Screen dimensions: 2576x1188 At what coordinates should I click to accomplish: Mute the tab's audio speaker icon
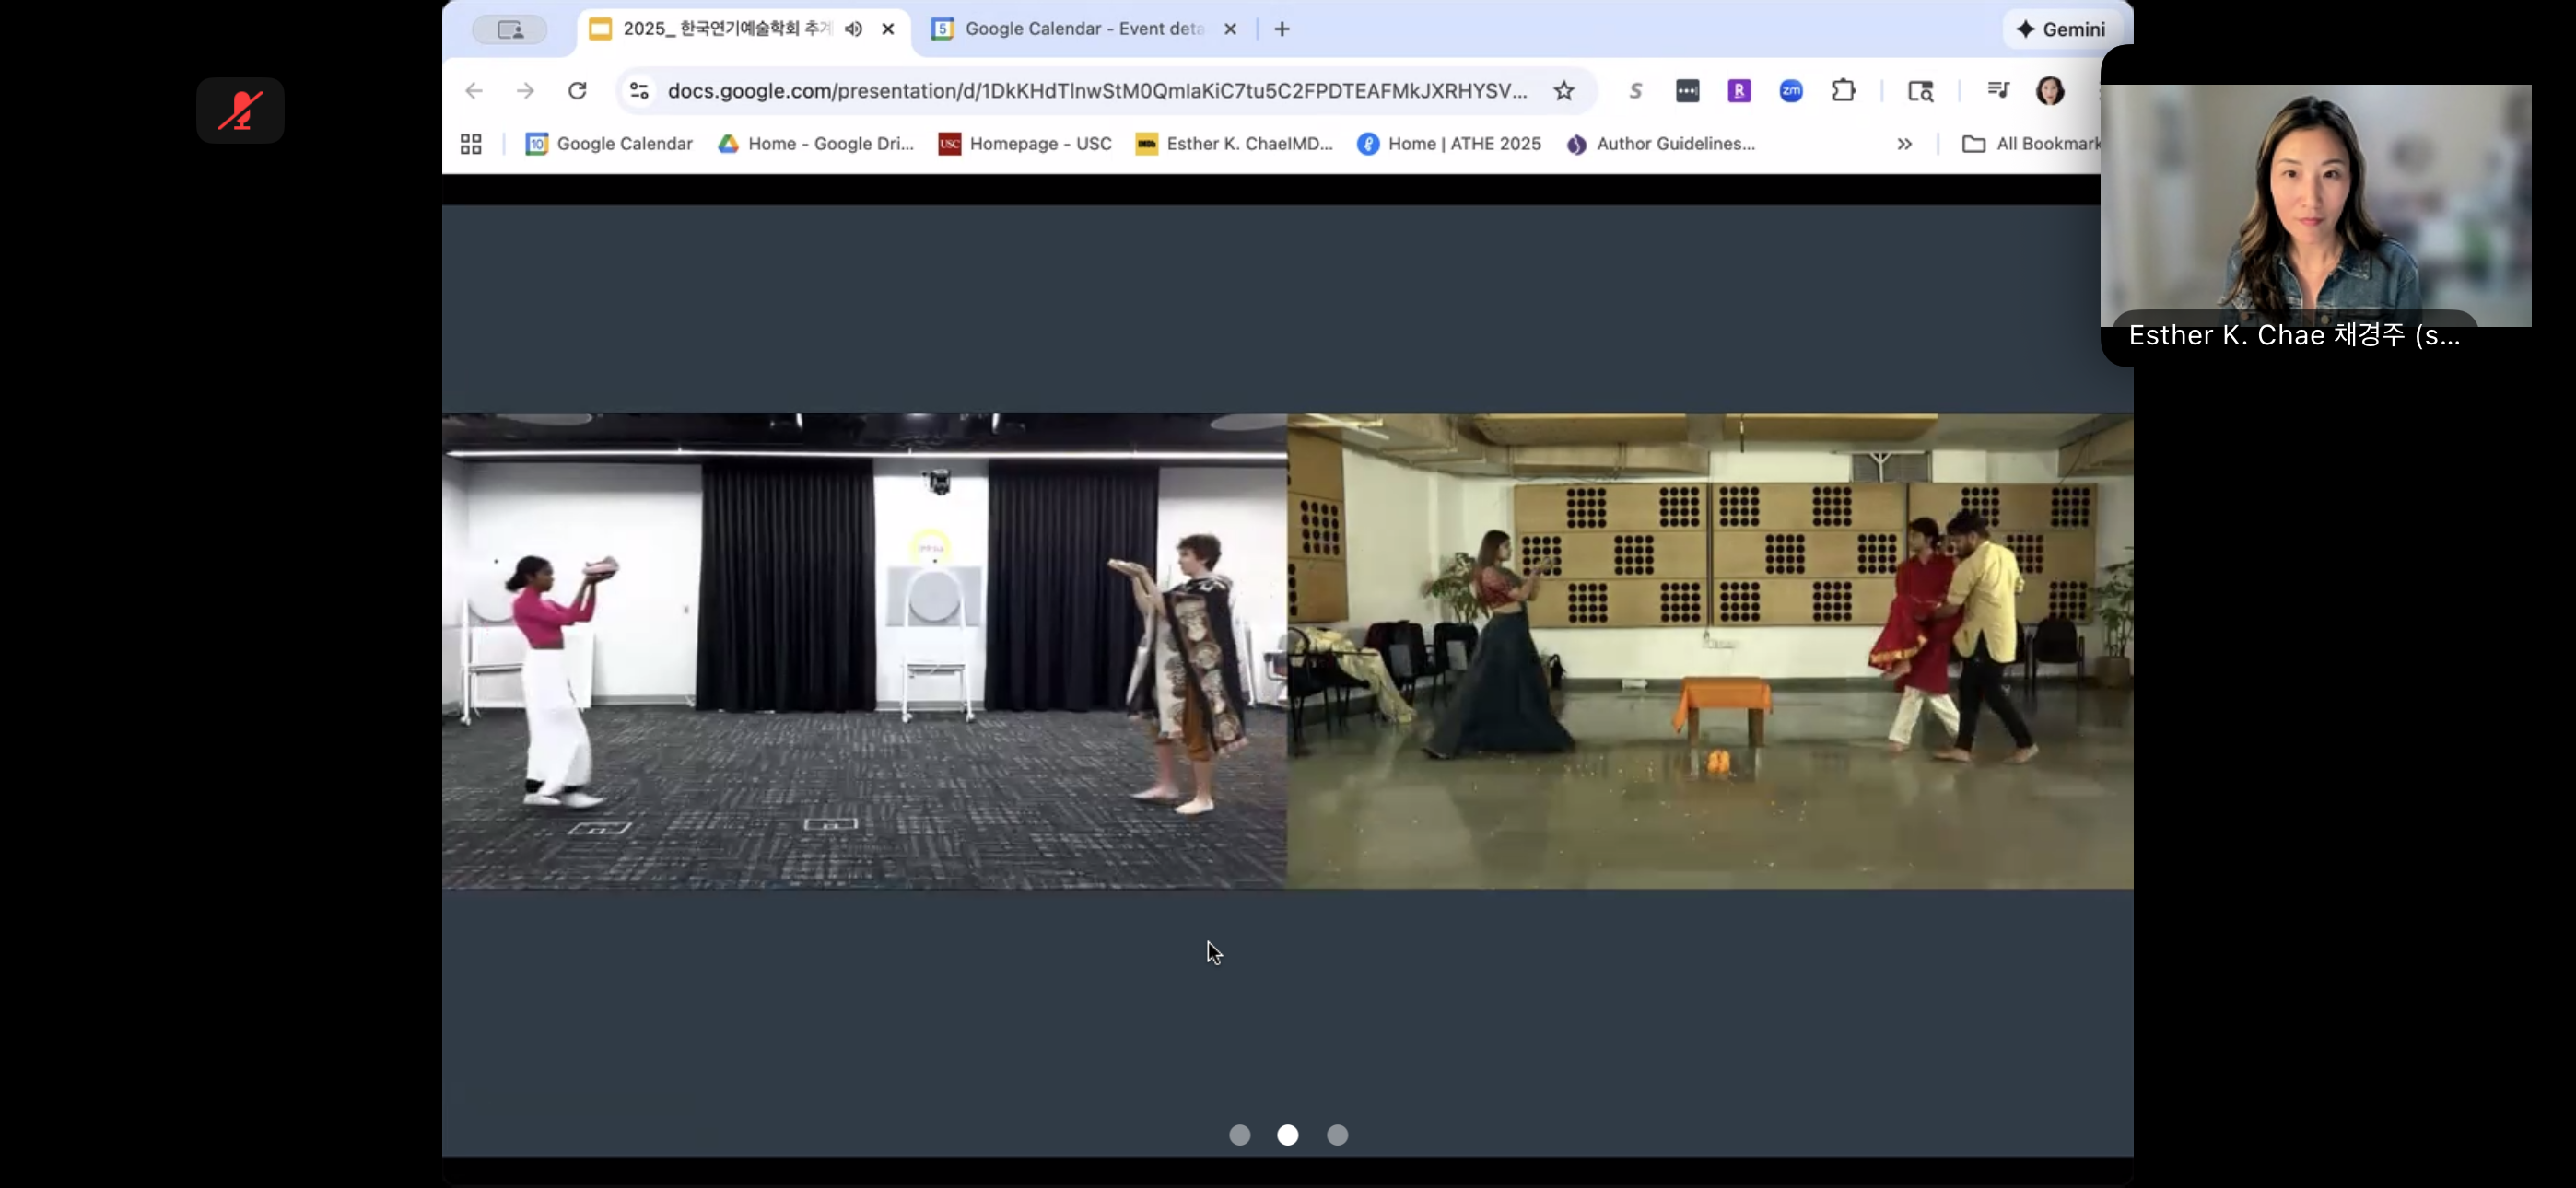pos(853,29)
